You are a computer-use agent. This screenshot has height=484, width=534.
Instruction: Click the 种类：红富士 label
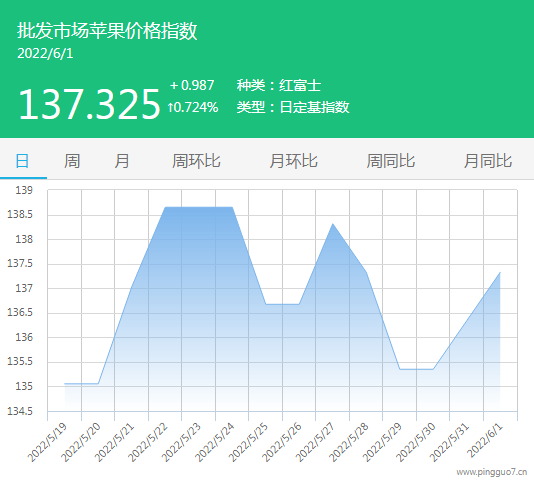pos(279,85)
